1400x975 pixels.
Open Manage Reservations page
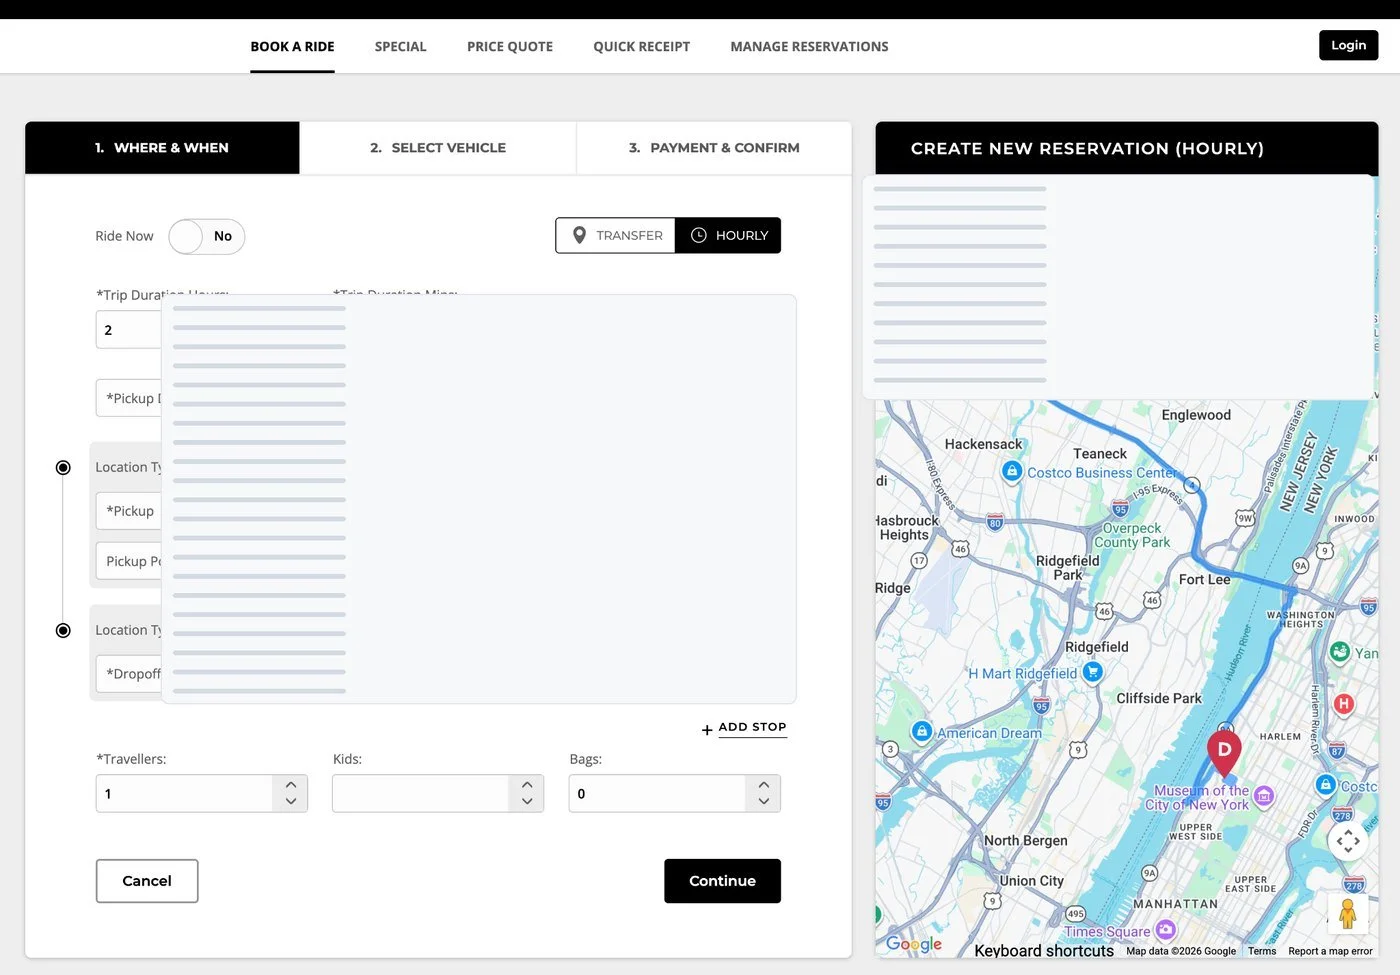tap(809, 47)
